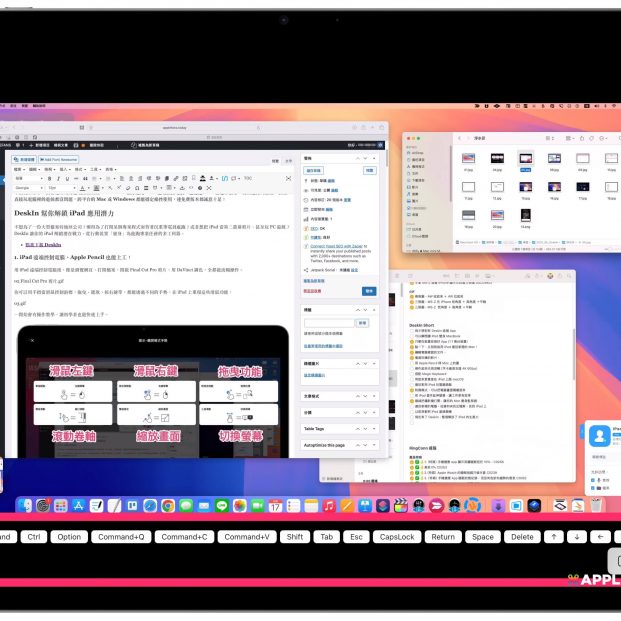Launch the Music app from the Dock

click(329, 508)
